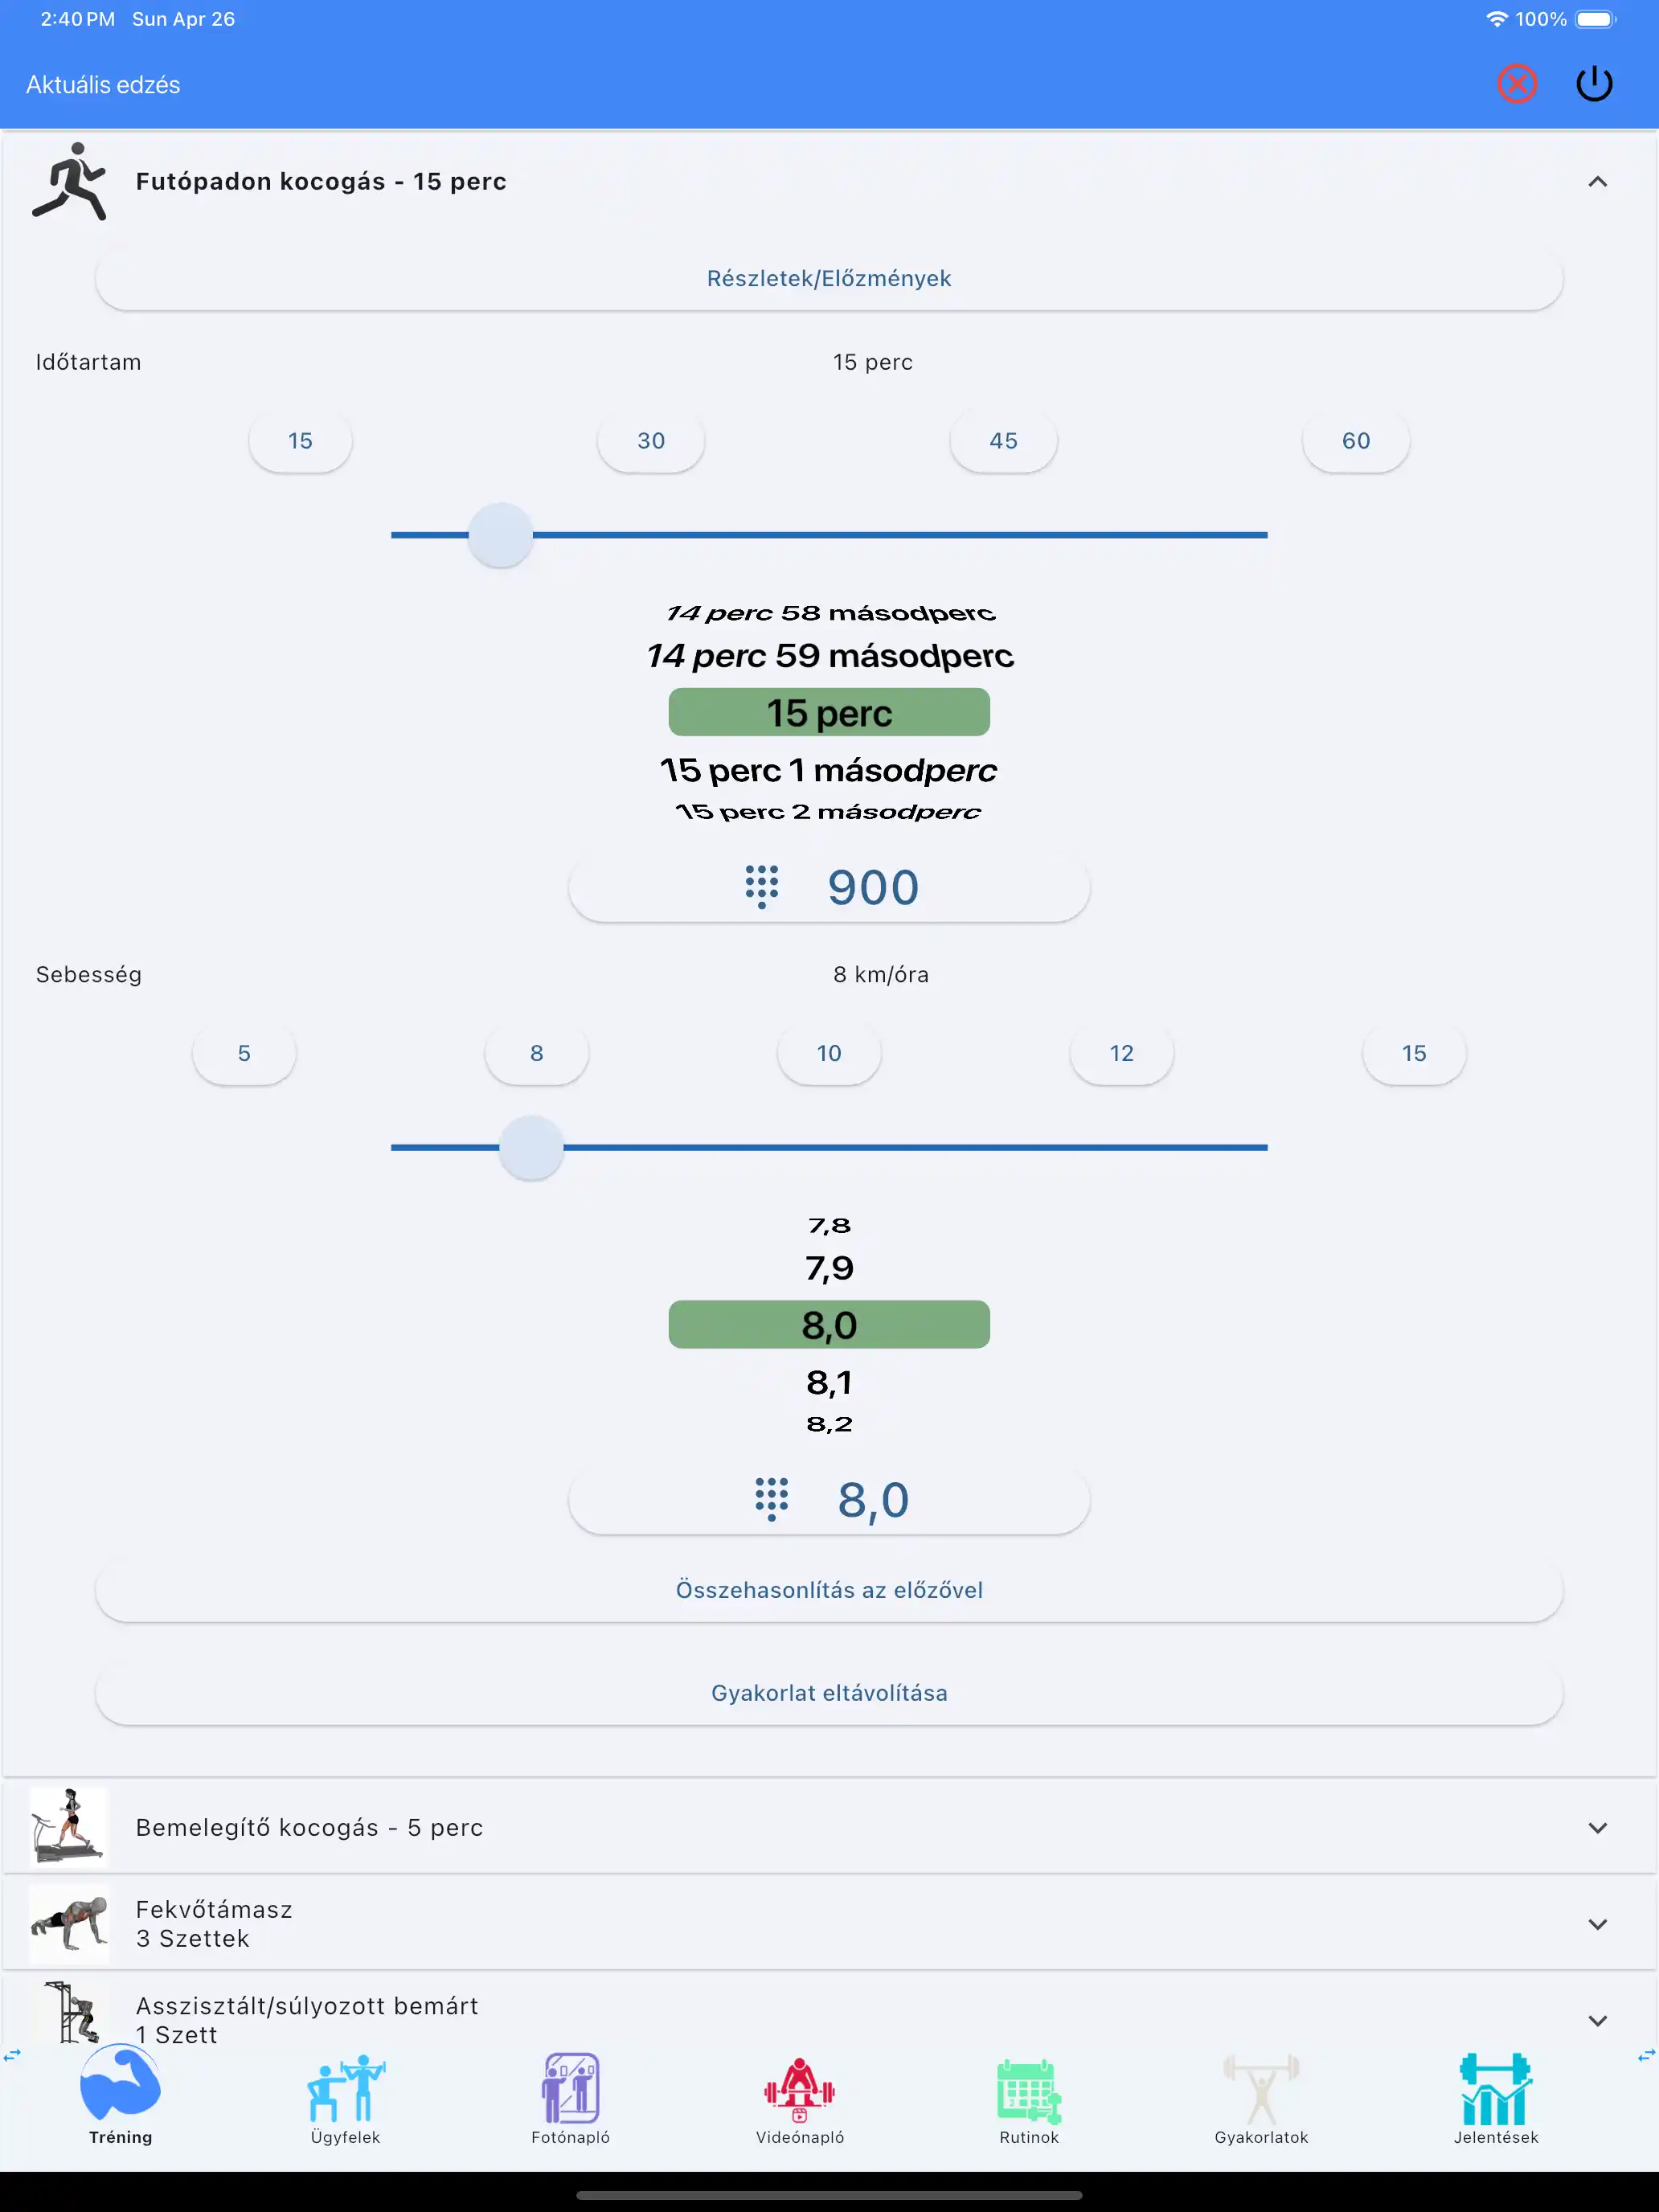Tap the red cancel workout icon
Viewport: 1659px width, 2212px height.
pos(1516,84)
